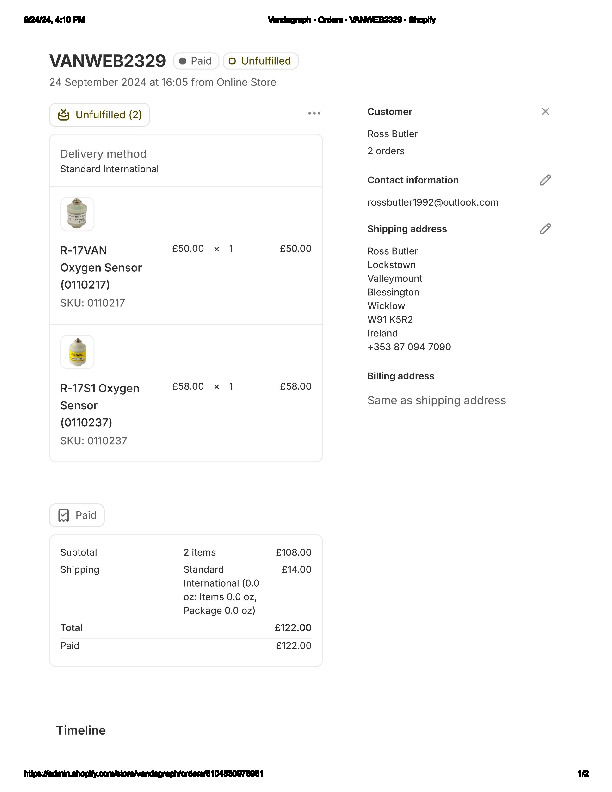Viewport: 612px width, 792px height.
Task: Click the Unfulfilled (2) box icon
Action: [x=64, y=115]
